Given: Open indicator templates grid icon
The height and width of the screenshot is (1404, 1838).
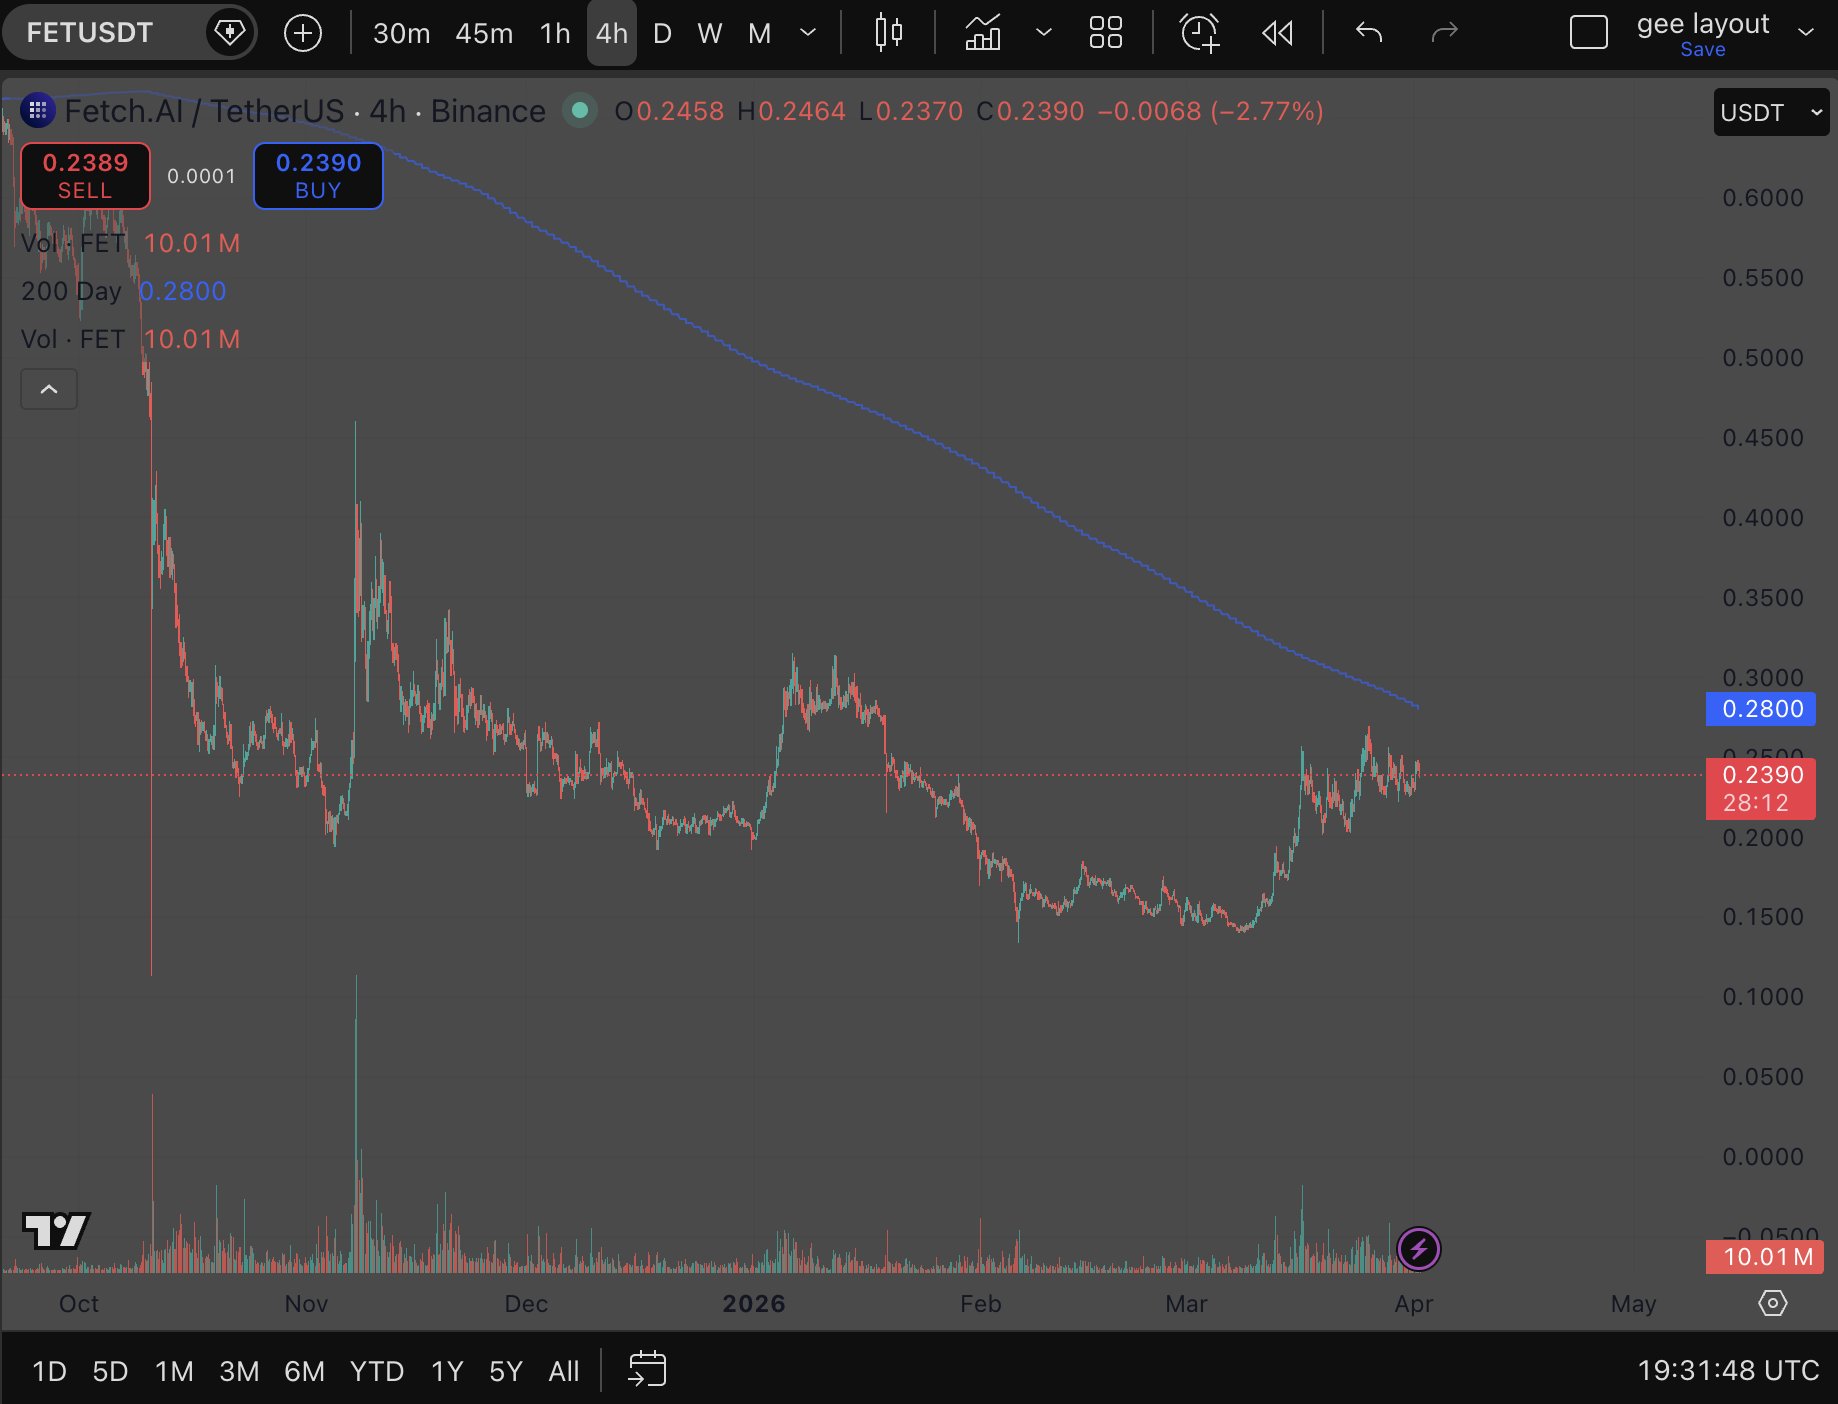Looking at the screenshot, I should (1106, 33).
